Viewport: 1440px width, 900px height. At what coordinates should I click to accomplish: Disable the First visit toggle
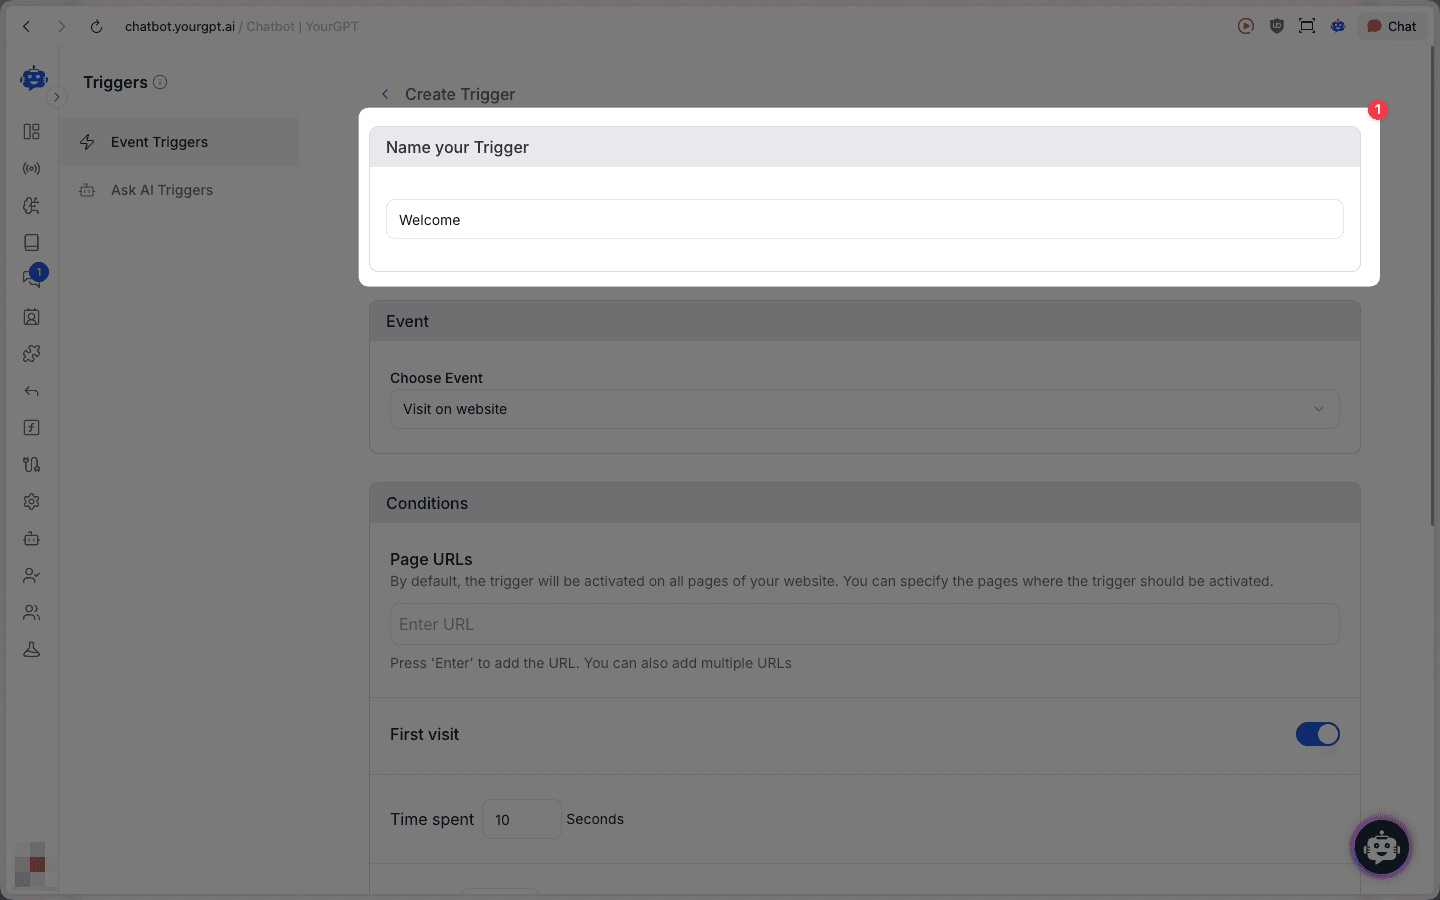pyautogui.click(x=1317, y=734)
